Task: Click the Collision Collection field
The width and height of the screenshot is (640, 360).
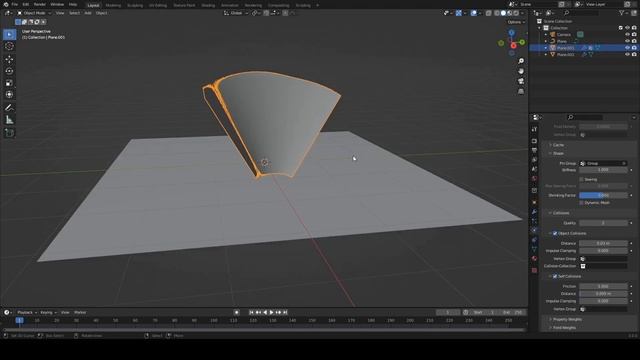Action: pyautogui.click(x=603, y=266)
